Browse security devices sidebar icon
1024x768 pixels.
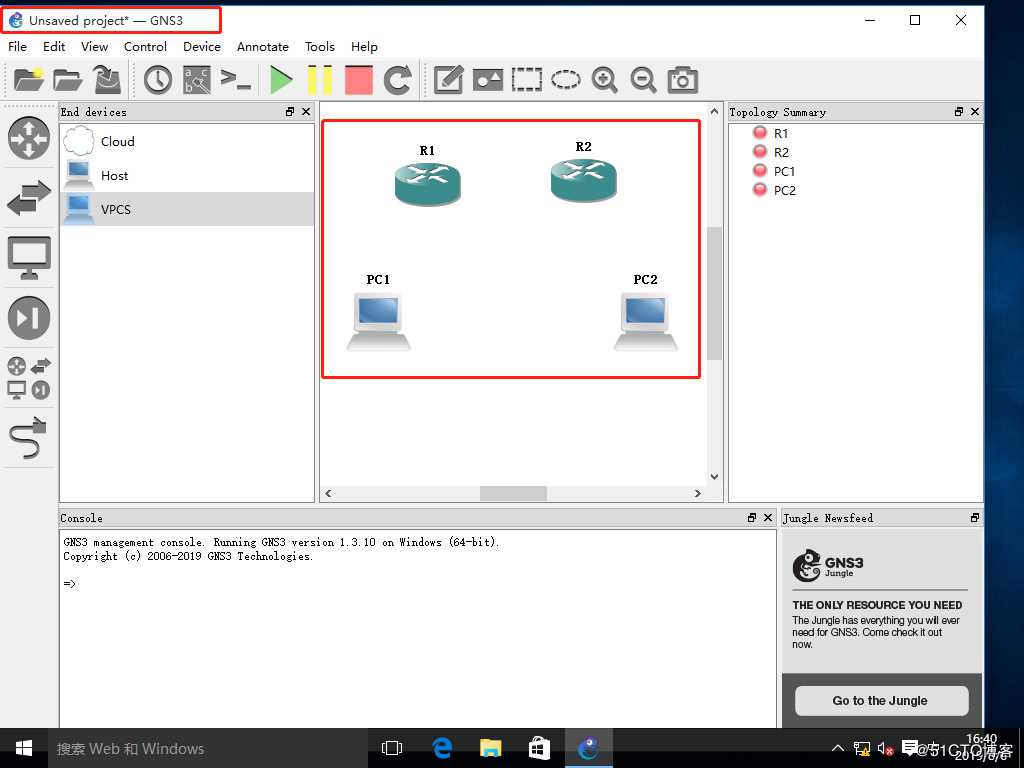point(29,318)
